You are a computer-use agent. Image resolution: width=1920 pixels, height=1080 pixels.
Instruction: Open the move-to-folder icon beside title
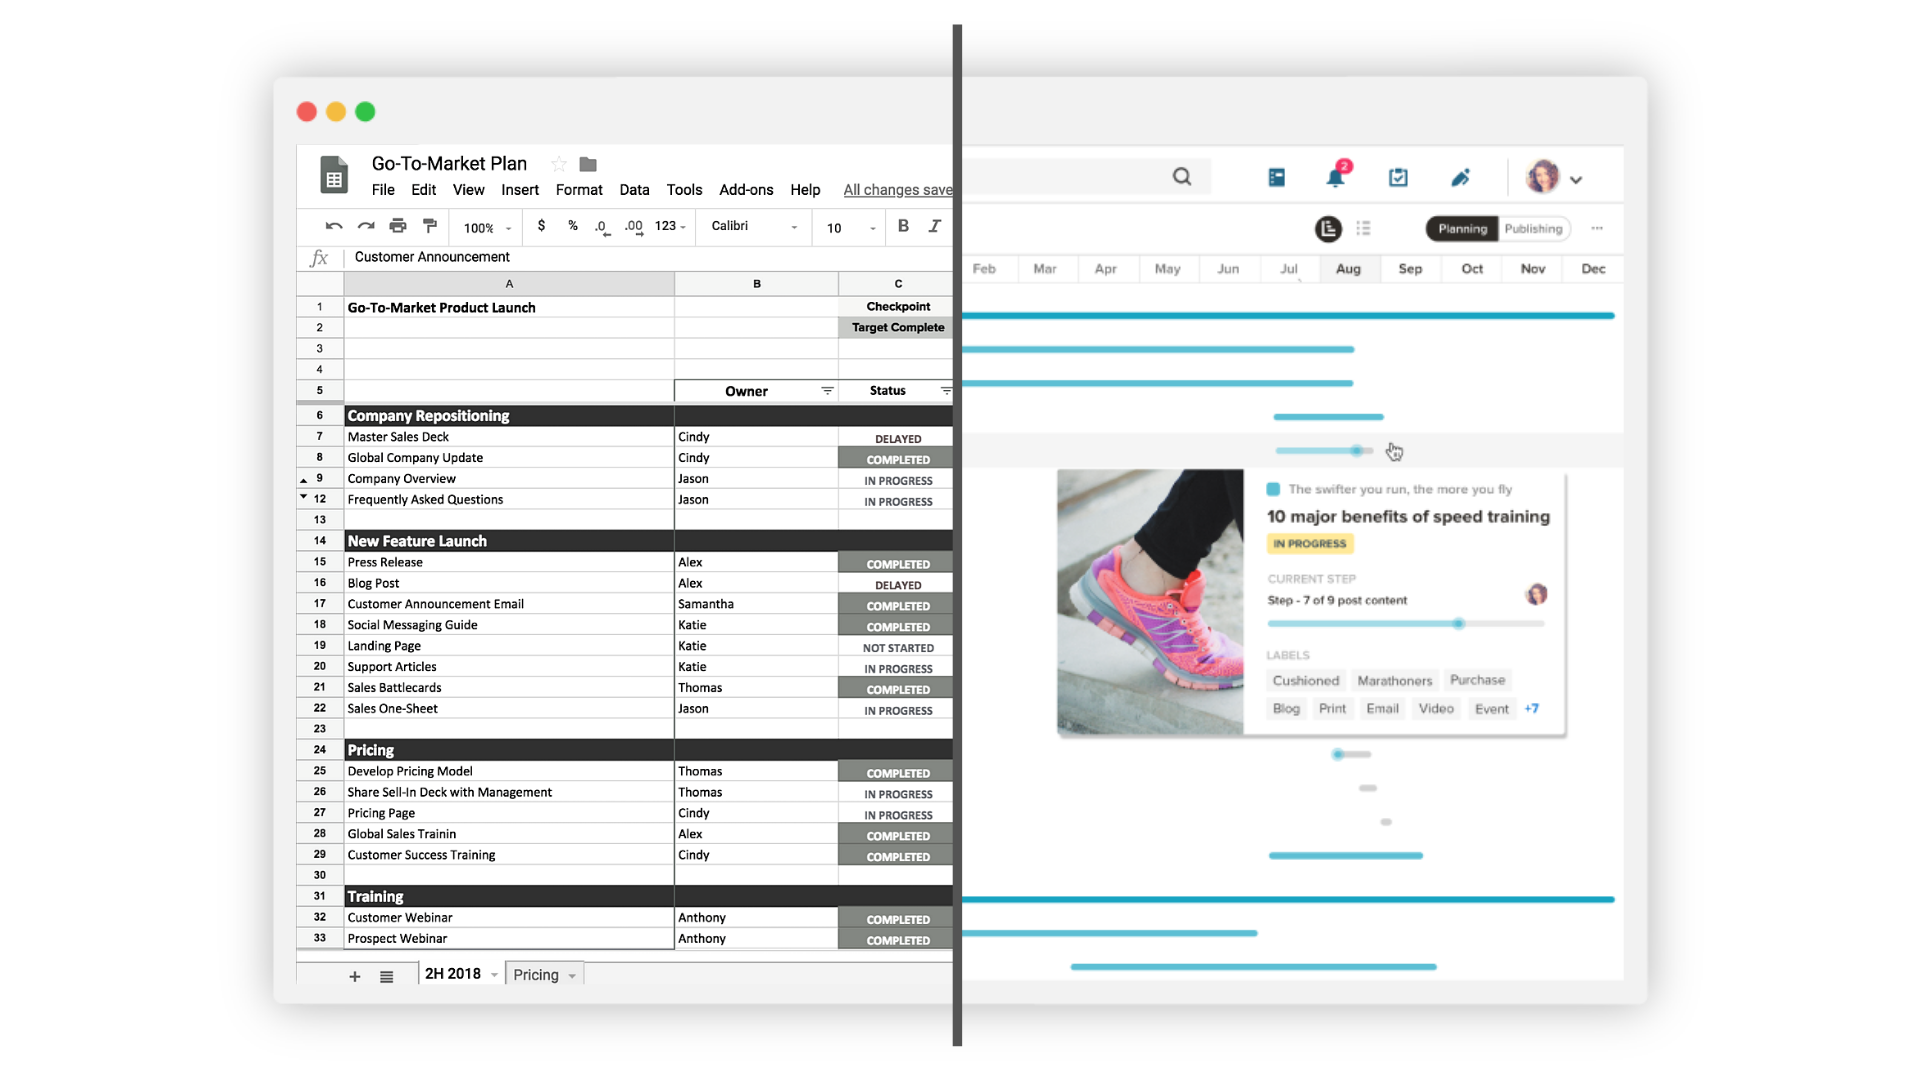[x=588, y=164]
